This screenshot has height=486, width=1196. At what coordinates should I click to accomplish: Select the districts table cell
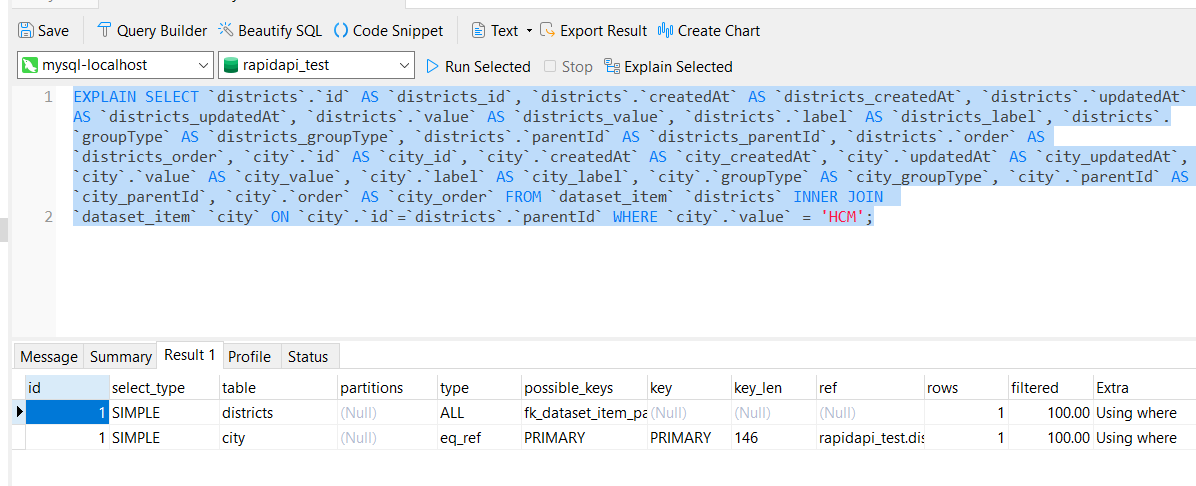tap(278, 413)
